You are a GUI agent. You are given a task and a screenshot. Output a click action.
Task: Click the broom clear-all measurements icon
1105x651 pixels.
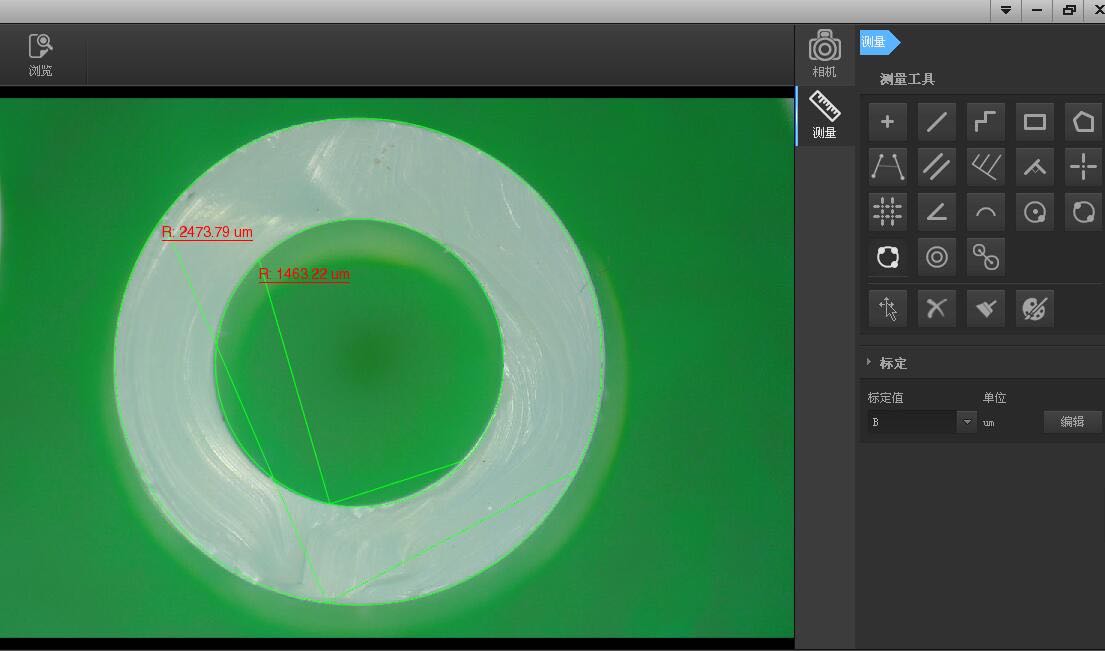tap(985, 308)
